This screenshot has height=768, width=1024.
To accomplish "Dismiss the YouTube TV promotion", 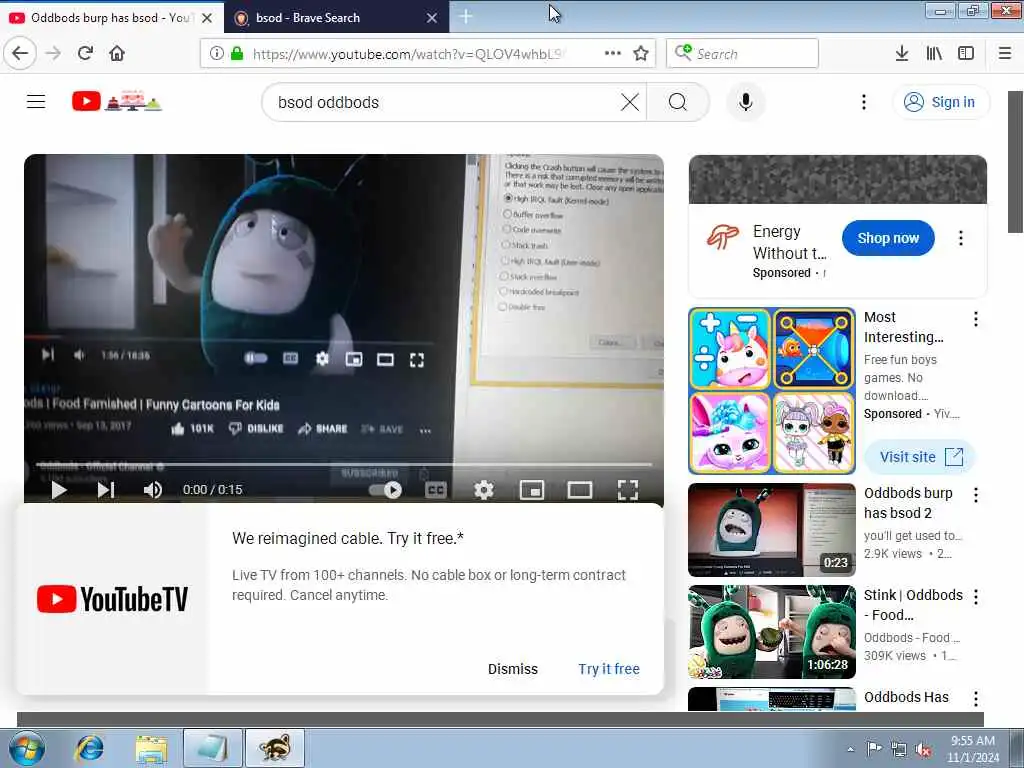I will point(513,669).
